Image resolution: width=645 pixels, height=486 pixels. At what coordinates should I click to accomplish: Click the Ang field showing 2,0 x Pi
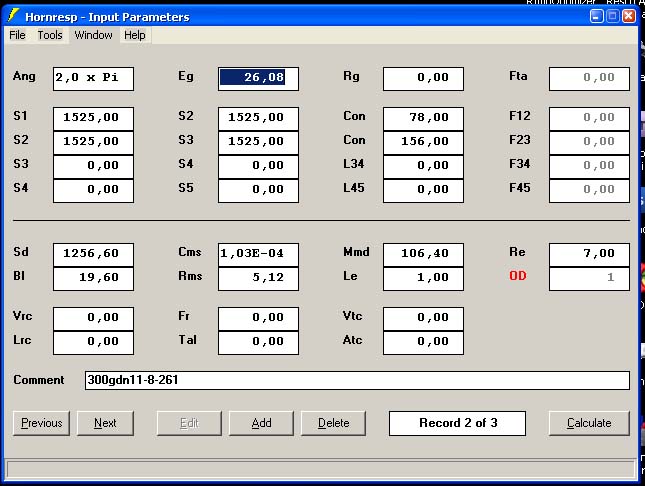93,78
